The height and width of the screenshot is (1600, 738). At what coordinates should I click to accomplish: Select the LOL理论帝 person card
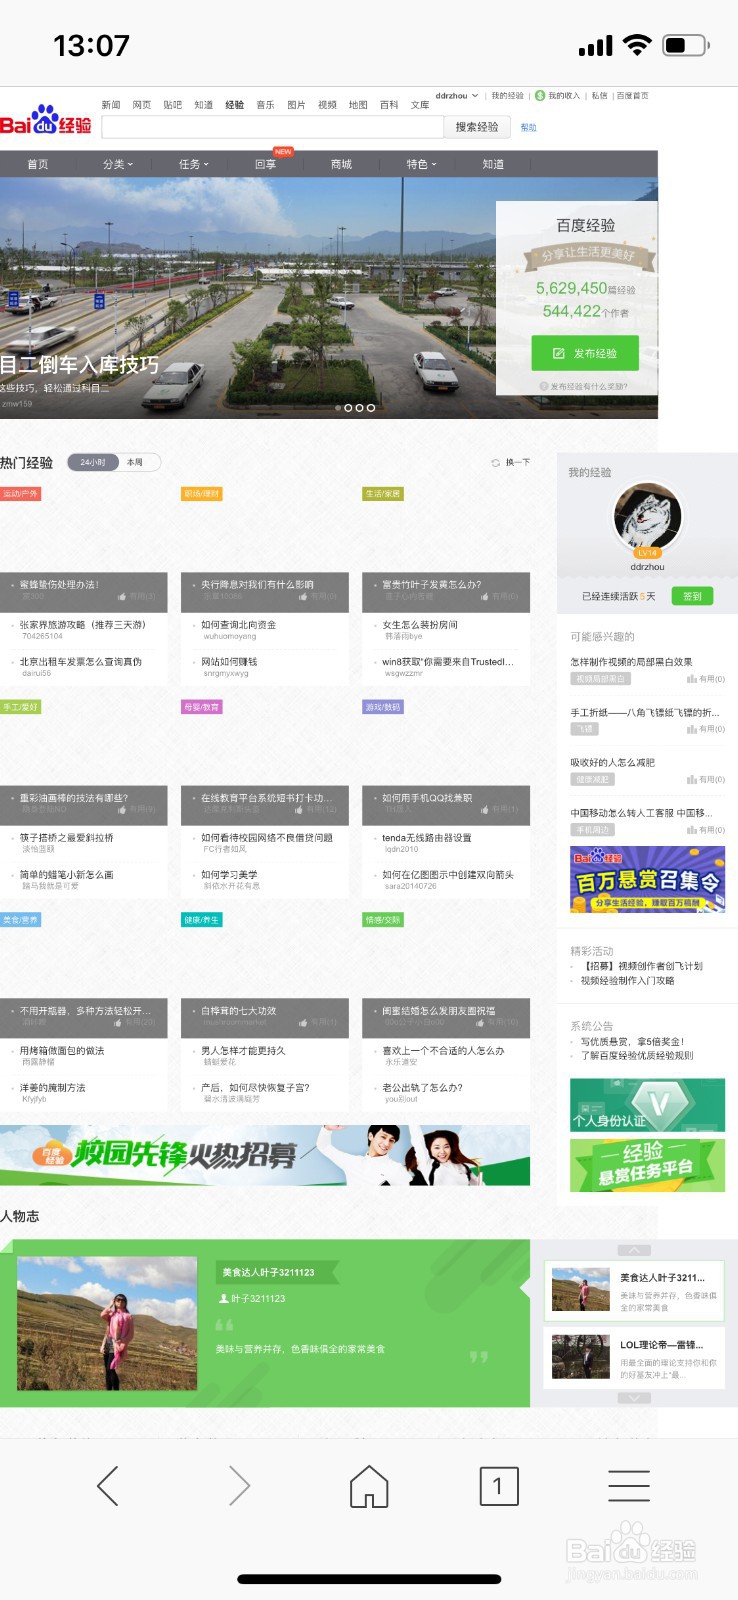tap(634, 1357)
